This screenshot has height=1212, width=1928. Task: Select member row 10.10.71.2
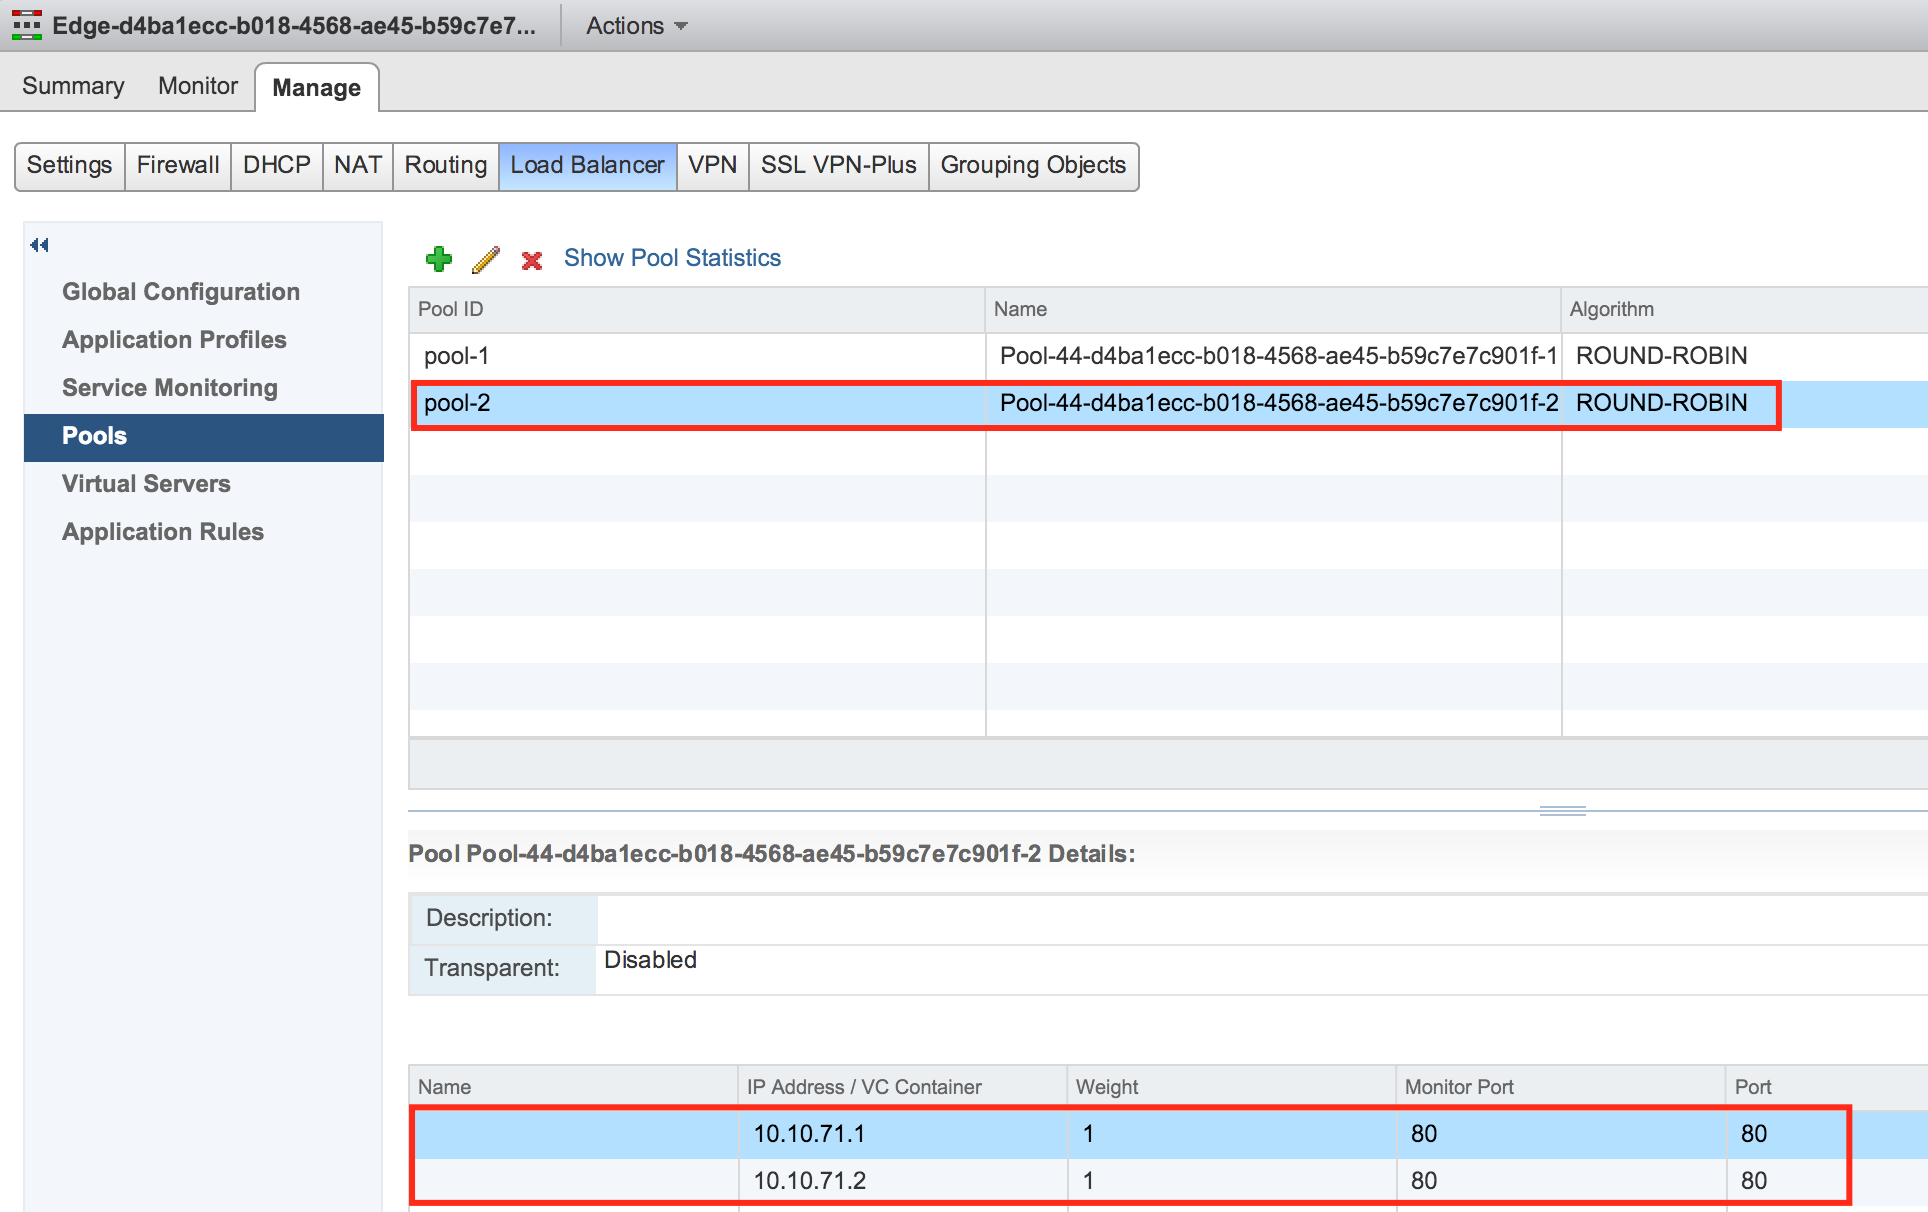pyautogui.click(x=810, y=1181)
